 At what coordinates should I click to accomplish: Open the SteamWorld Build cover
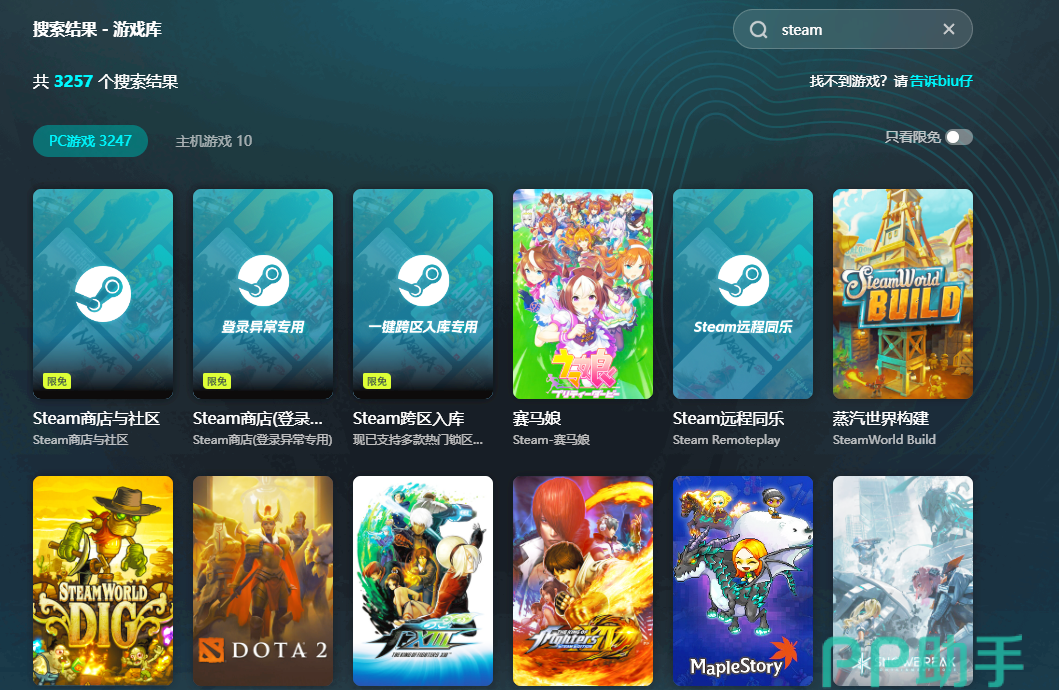903,293
